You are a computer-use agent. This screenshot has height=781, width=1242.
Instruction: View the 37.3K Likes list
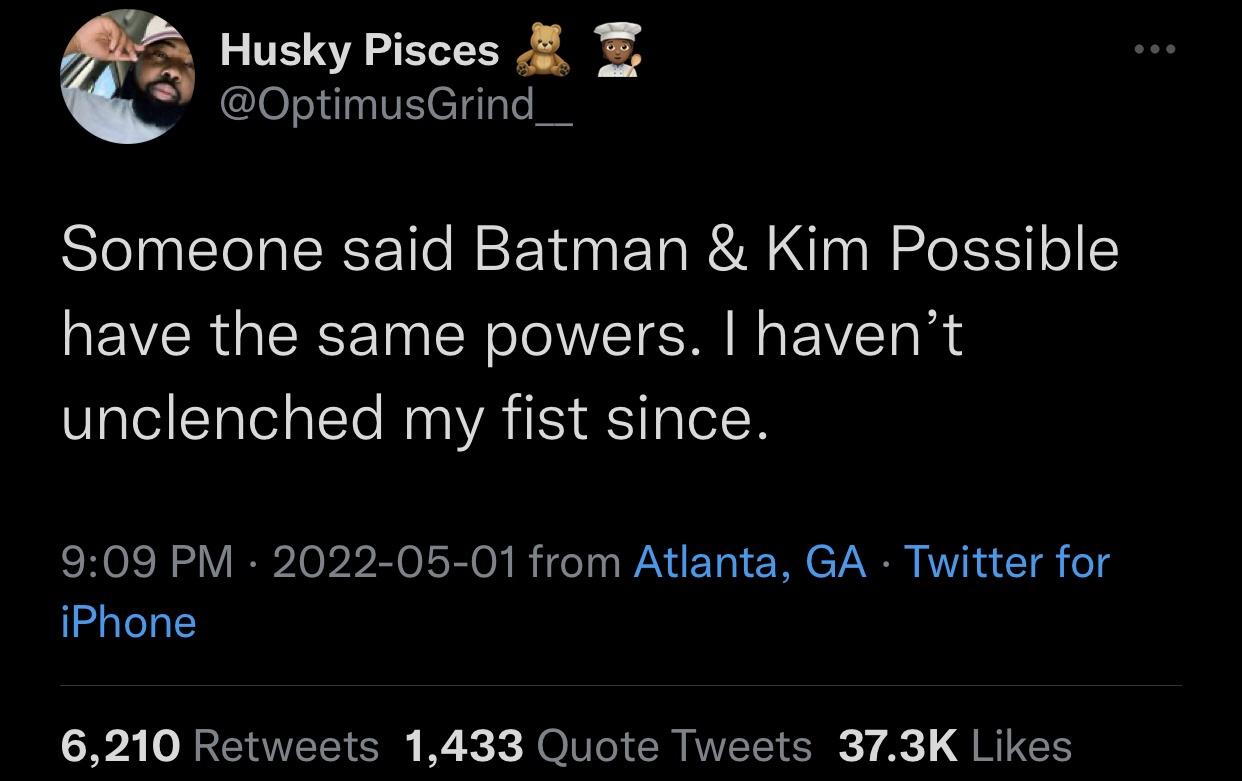point(954,746)
